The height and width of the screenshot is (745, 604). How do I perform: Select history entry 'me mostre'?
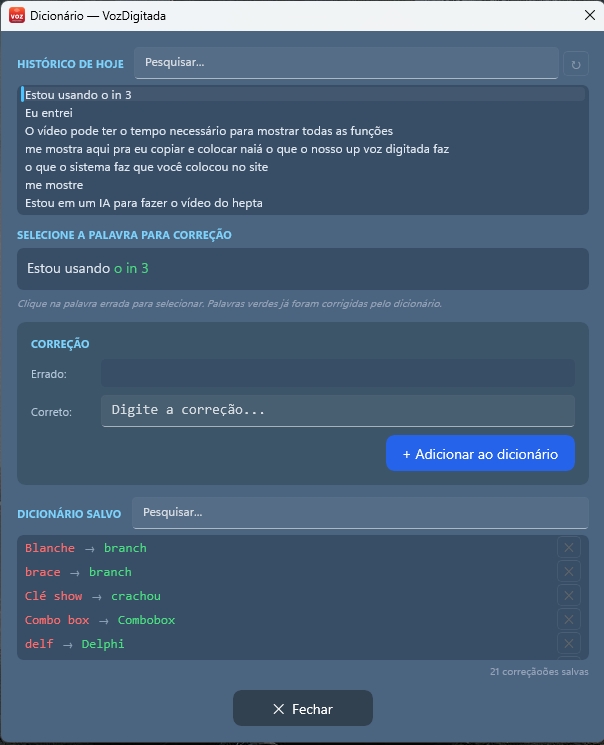[x=54, y=185]
